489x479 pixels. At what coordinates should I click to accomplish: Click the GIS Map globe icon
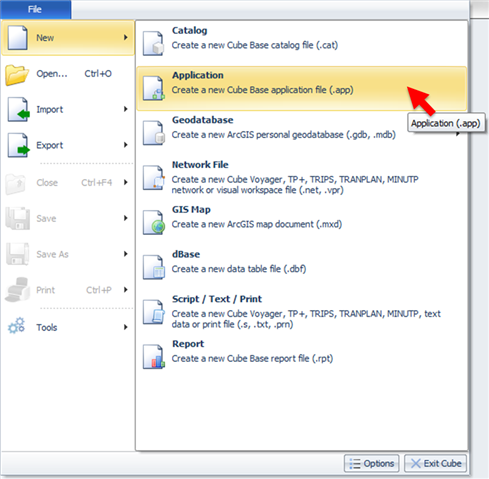153,222
